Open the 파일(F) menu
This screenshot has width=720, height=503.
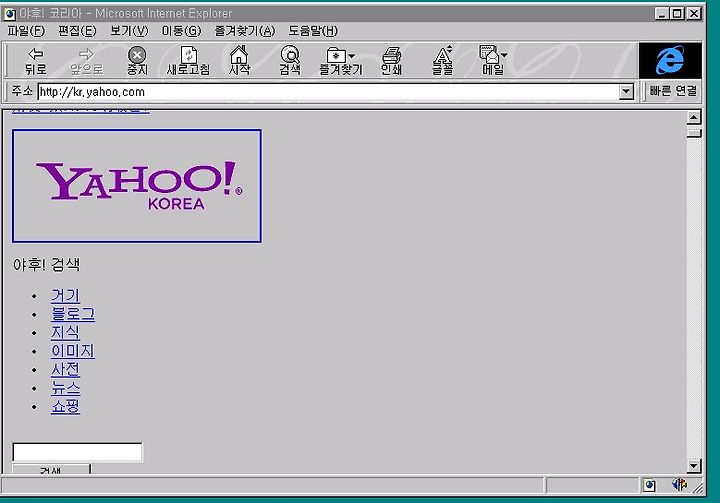(x=26, y=31)
